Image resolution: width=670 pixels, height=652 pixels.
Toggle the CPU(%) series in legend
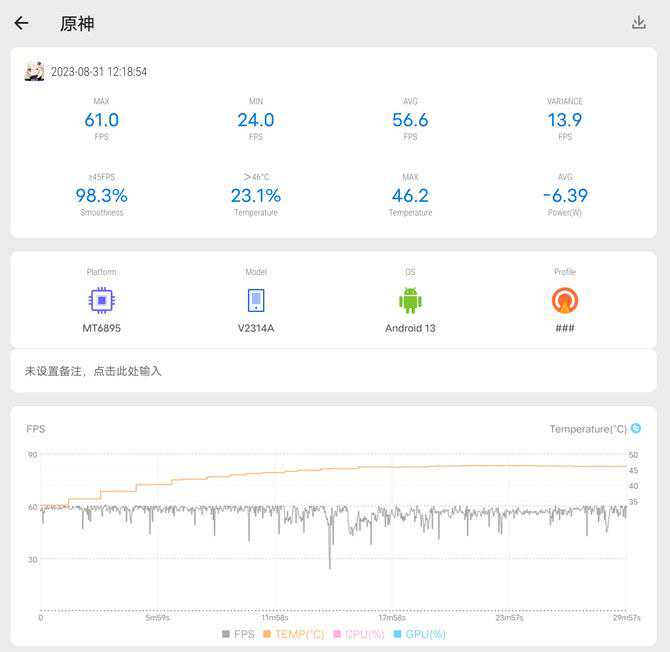359,634
